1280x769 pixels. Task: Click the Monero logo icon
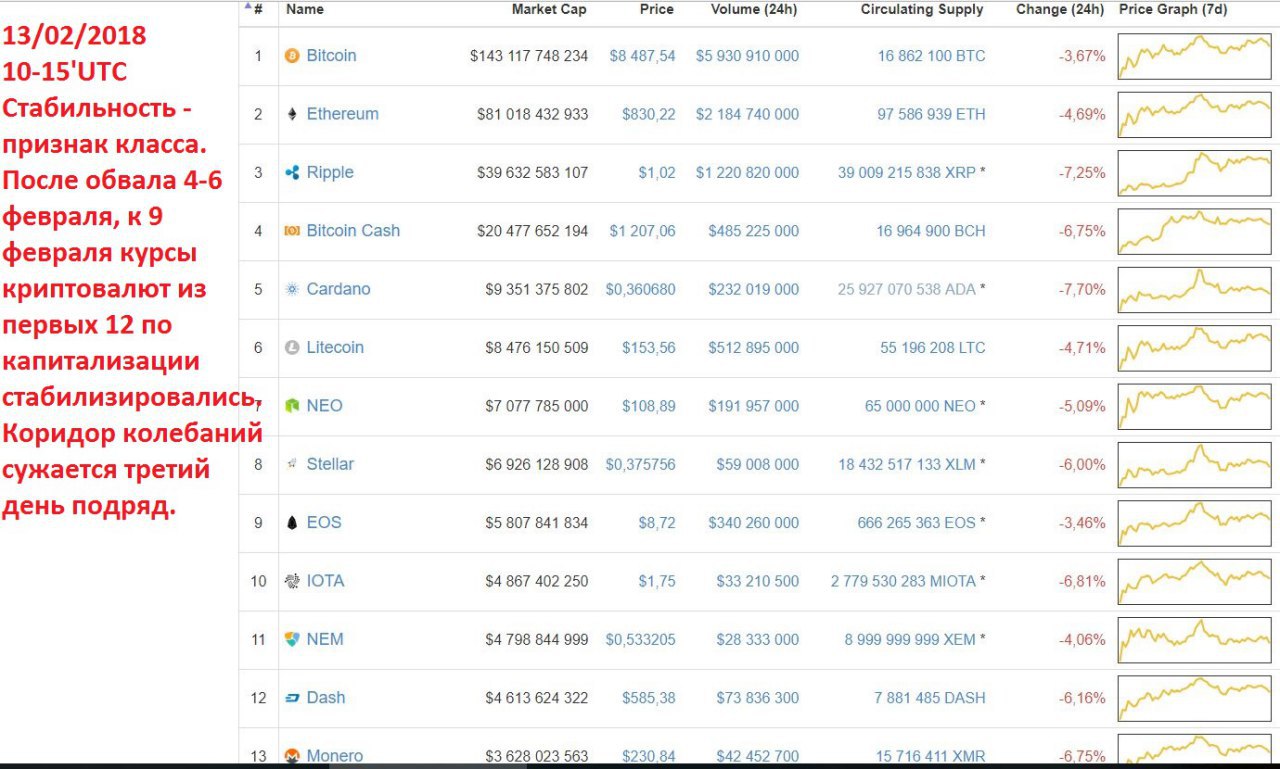click(x=292, y=756)
